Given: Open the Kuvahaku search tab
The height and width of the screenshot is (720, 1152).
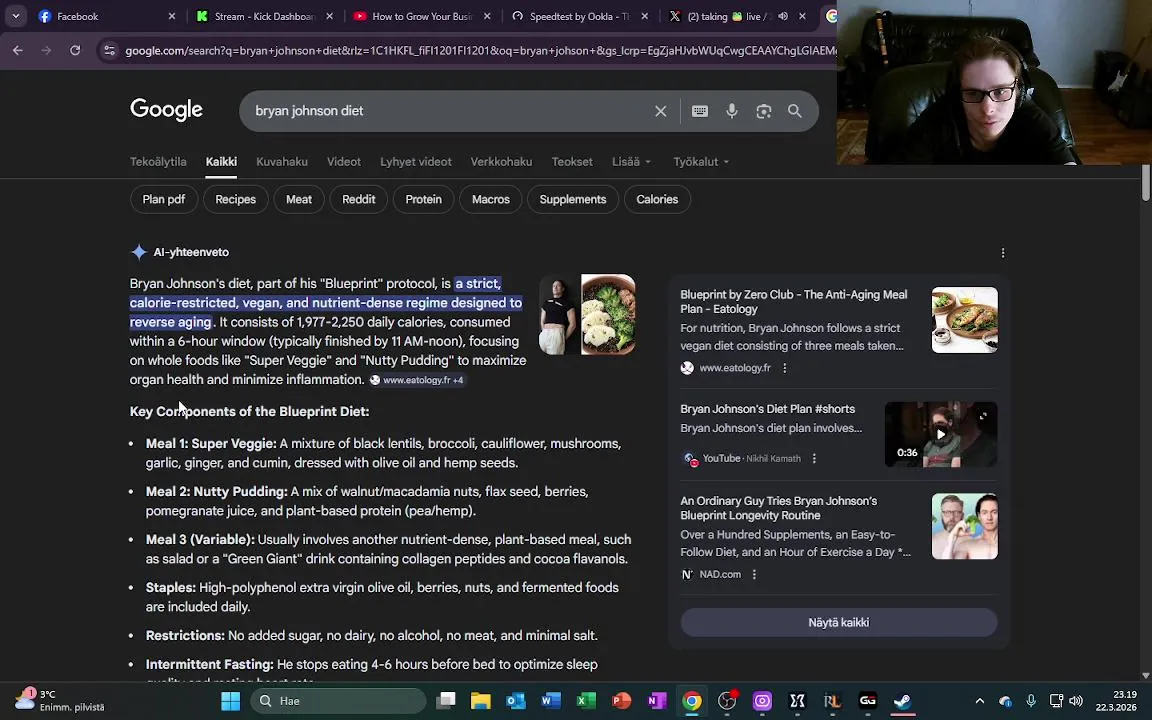Looking at the screenshot, I should [x=281, y=162].
